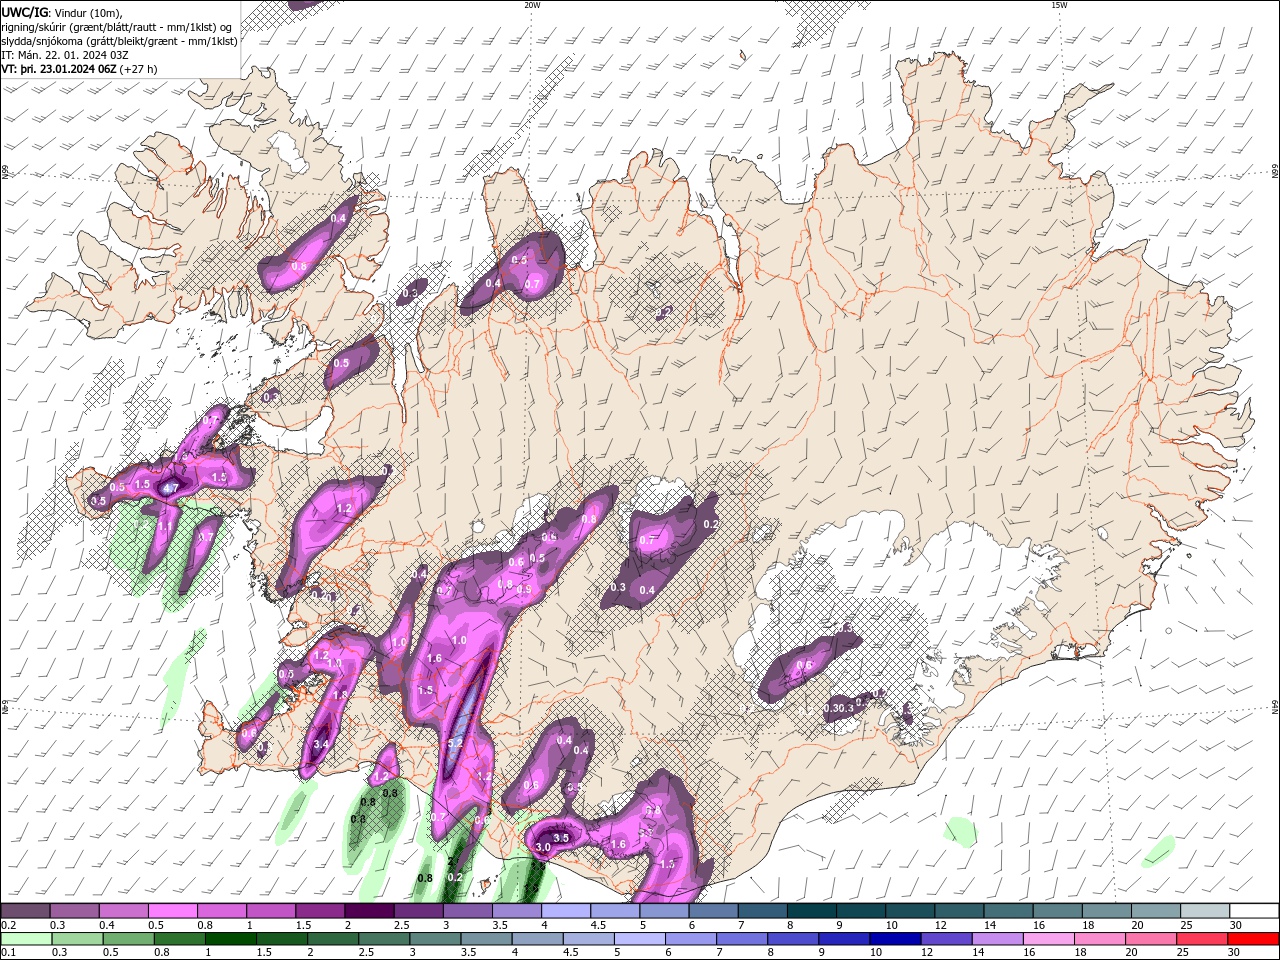Click the 'slydda/snjókoma' legend description line
The width and height of the screenshot is (1280, 960).
[x=119, y=41]
